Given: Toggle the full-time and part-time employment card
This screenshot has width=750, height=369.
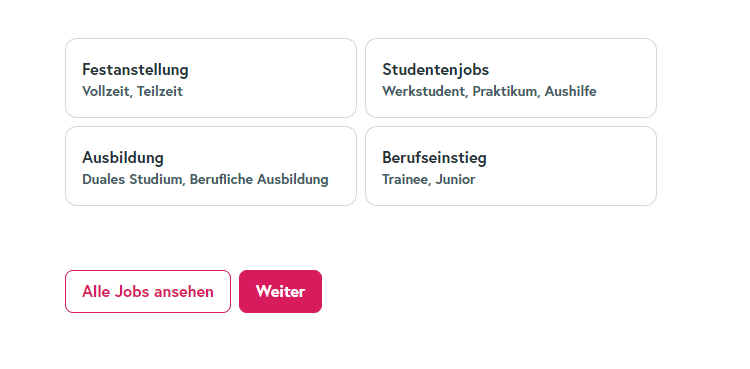Looking at the screenshot, I should point(211,78).
